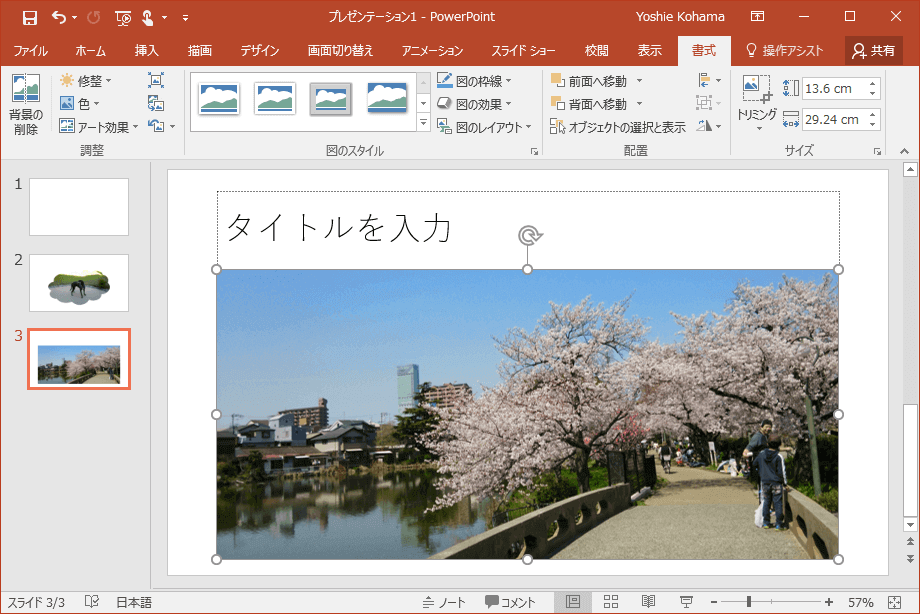Click the Share (共有) button
The height and width of the screenshot is (614, 920).
[x=872, y=51]
